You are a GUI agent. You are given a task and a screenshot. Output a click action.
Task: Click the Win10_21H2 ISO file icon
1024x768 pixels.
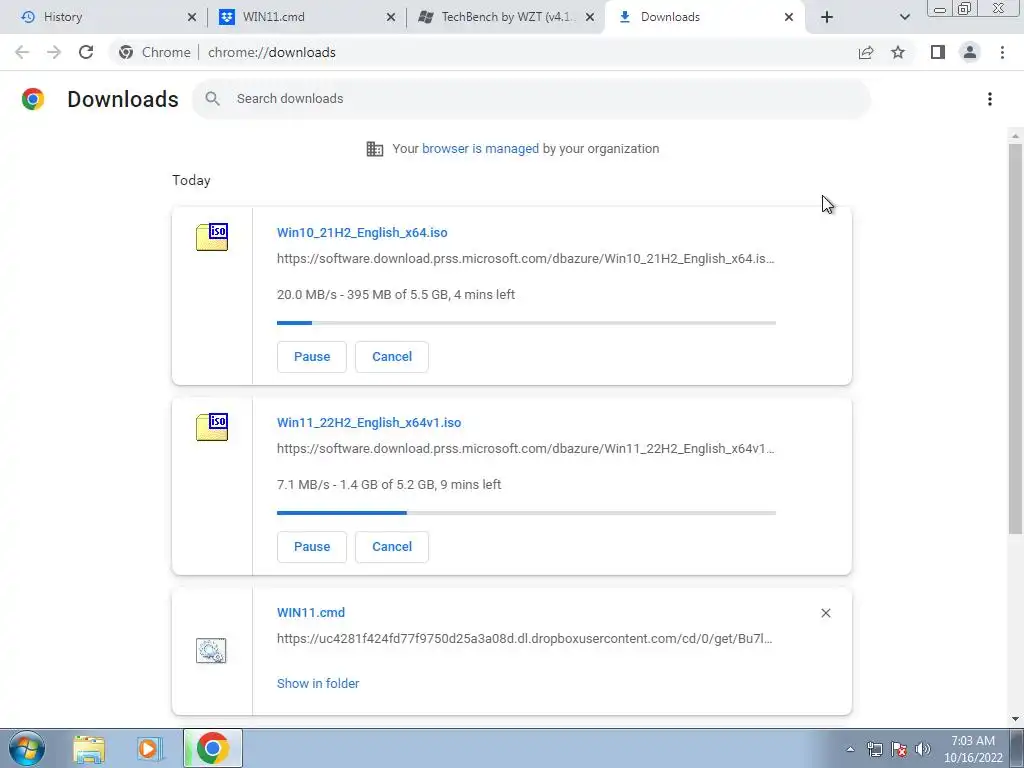[212, 236]
